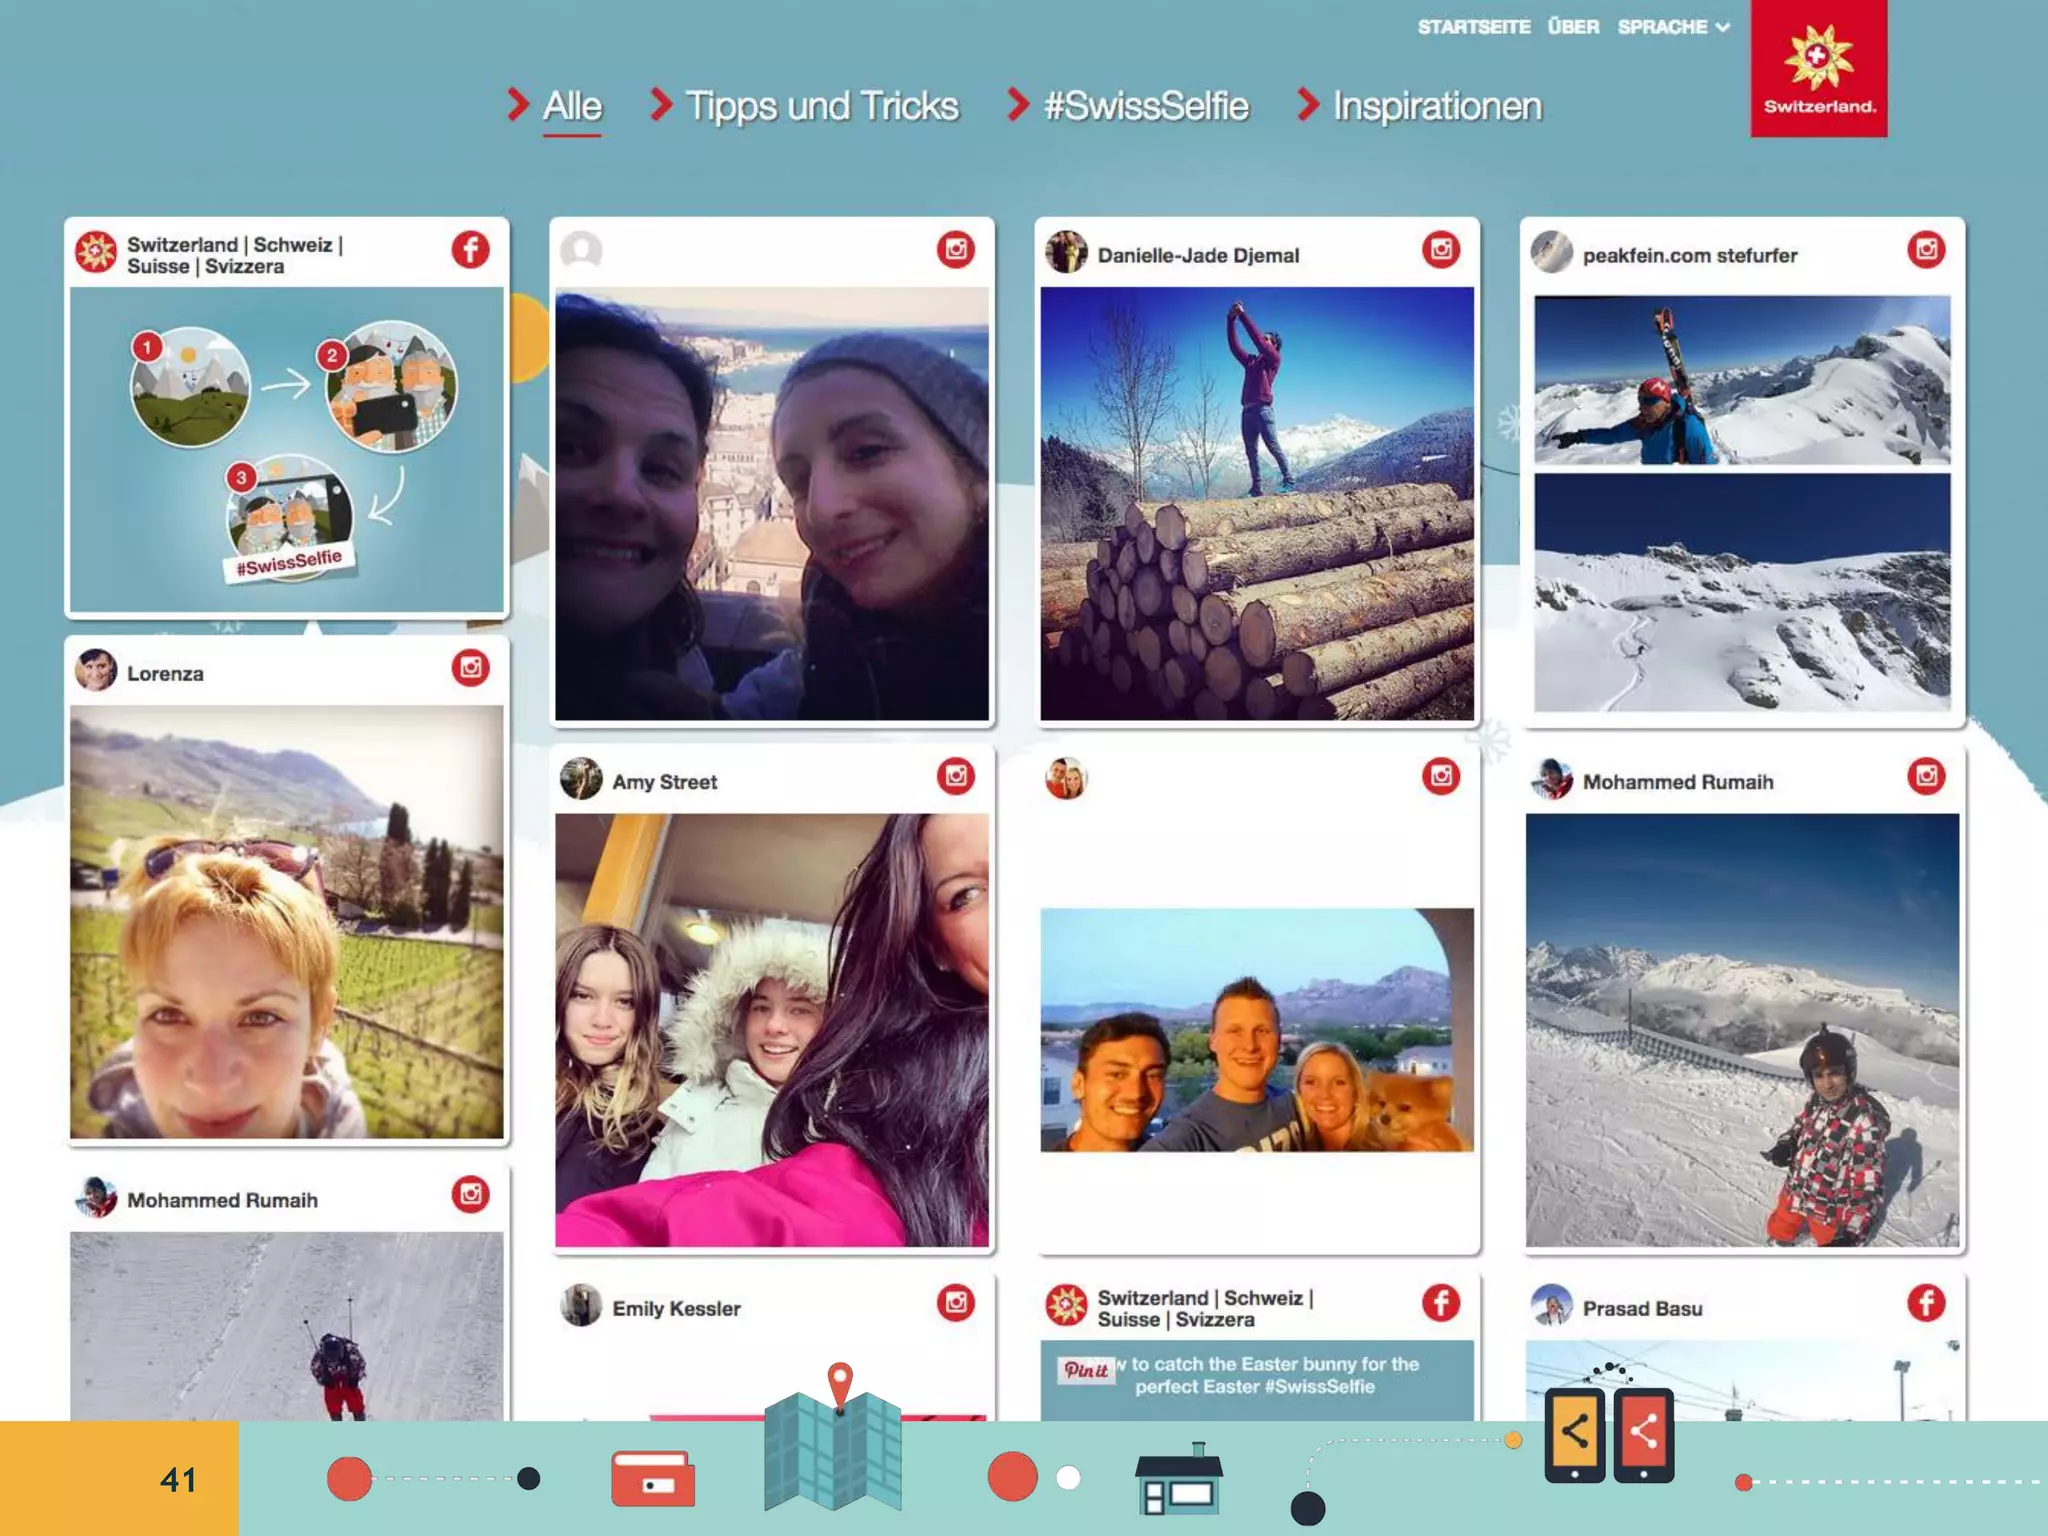Open the group selfie with the dog
Viewport: 2048px width, 1536px height.
[x=1257, y=1030]
